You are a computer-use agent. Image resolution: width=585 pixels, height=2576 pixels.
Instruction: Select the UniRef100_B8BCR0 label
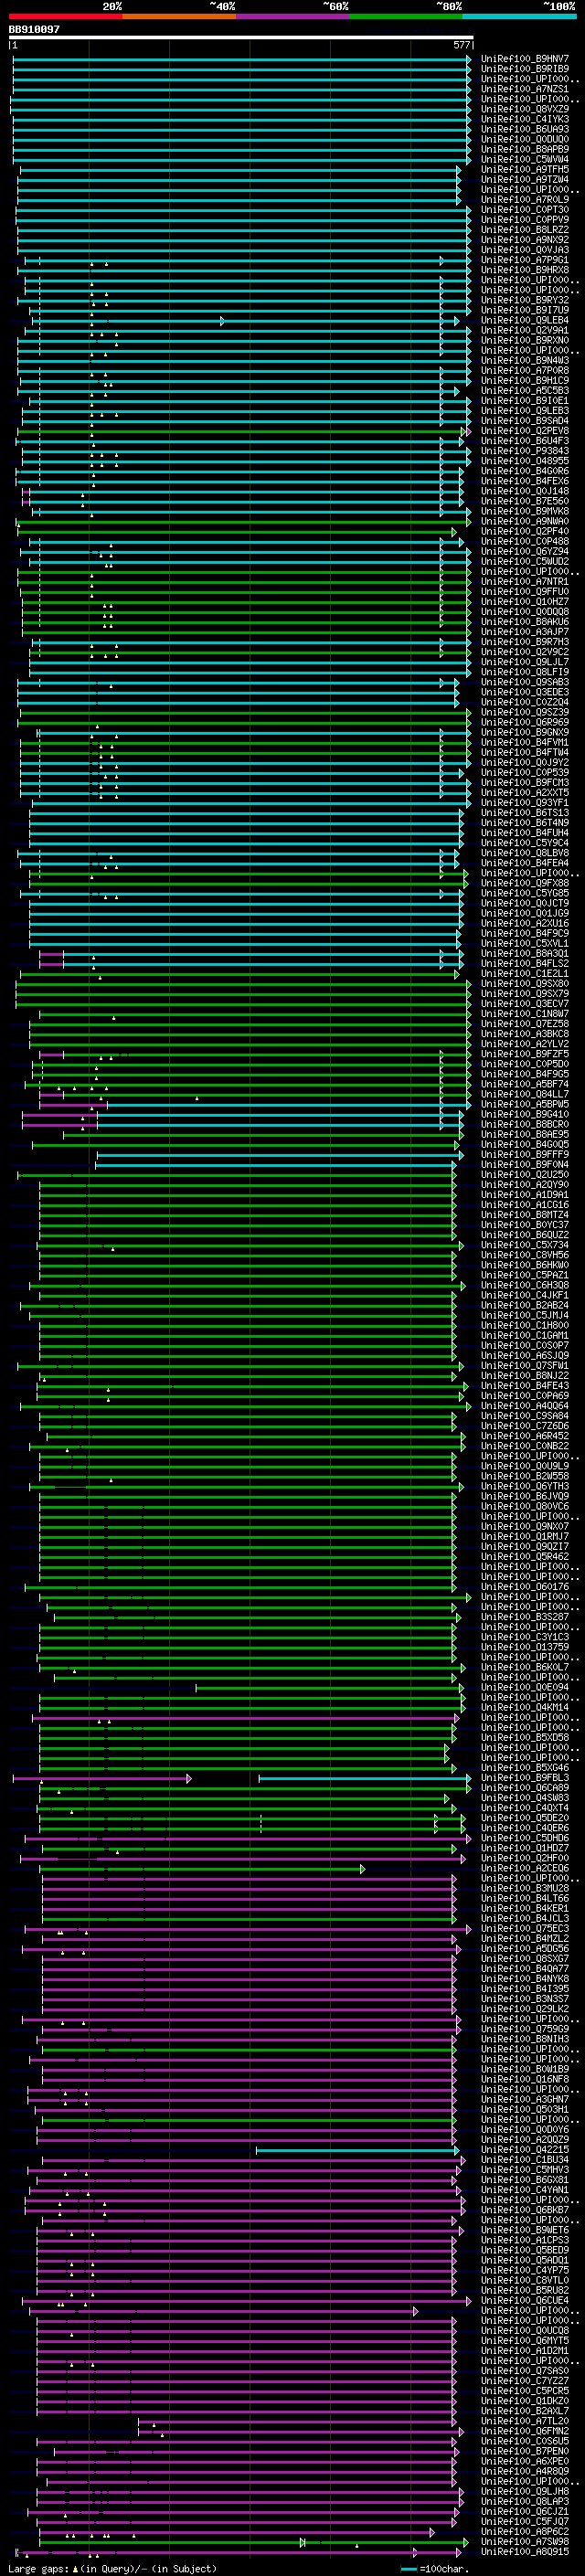click(525, 1124)
